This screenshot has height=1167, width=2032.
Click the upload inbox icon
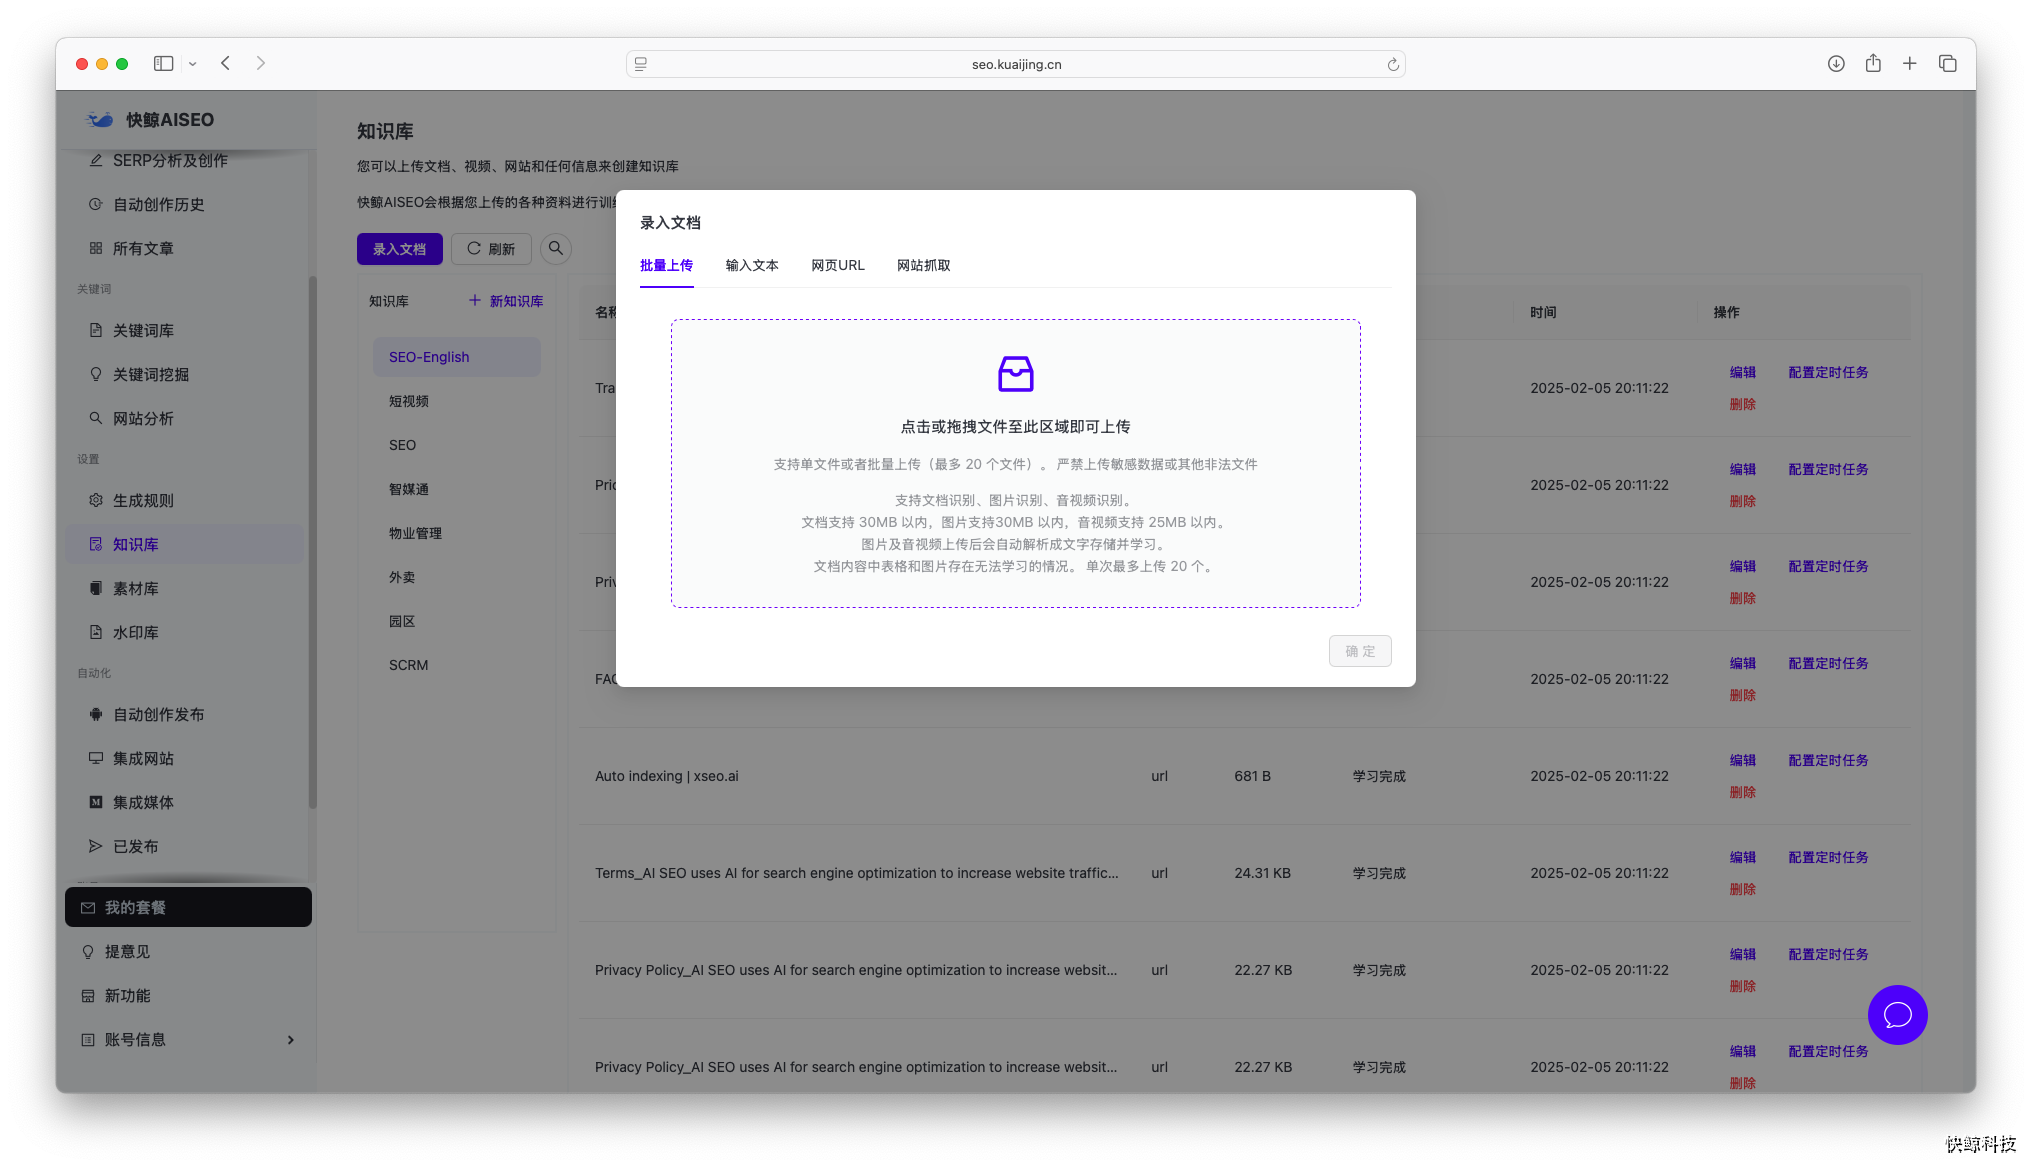pos(1016,374)
